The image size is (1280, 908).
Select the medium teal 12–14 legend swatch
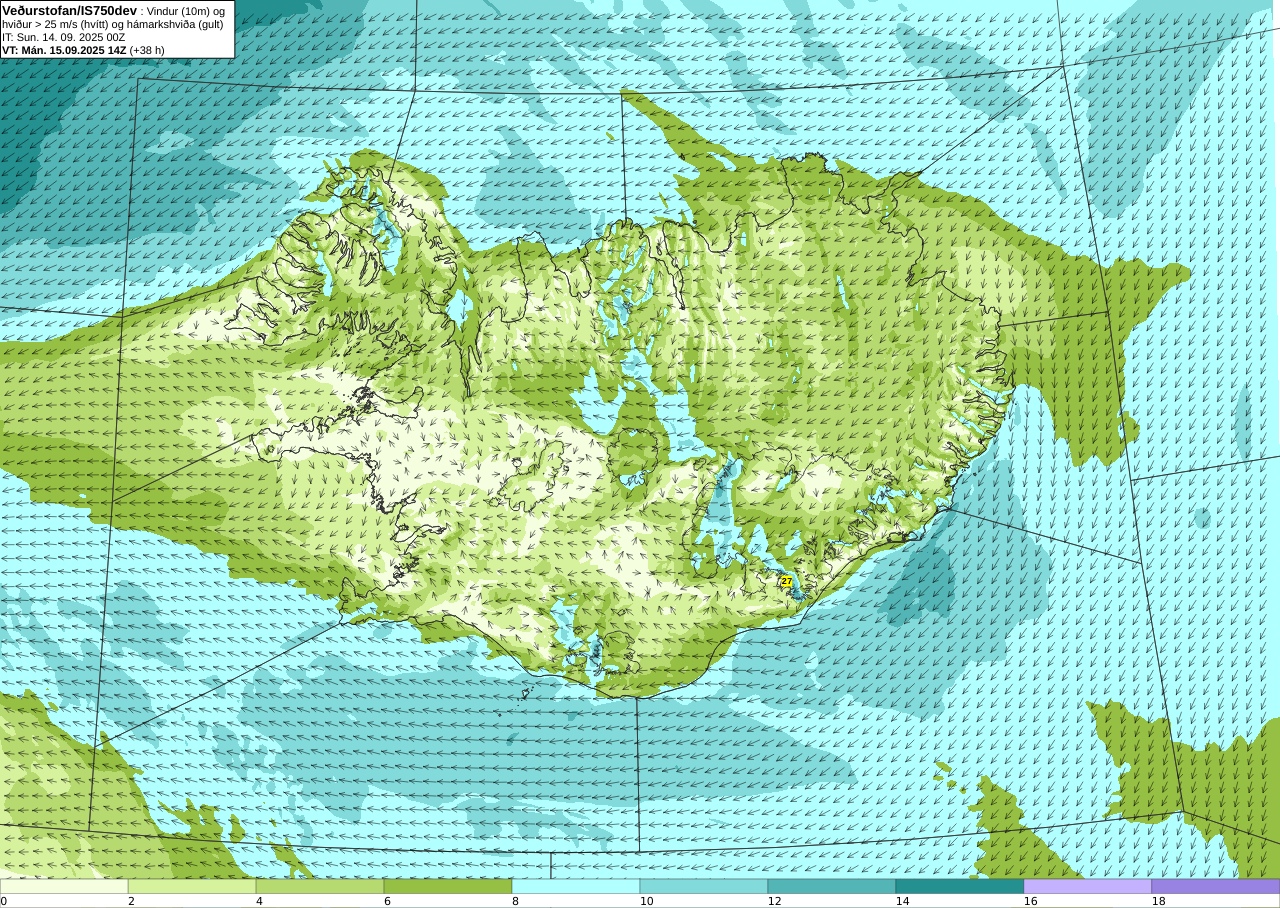[x=832, y=886]
